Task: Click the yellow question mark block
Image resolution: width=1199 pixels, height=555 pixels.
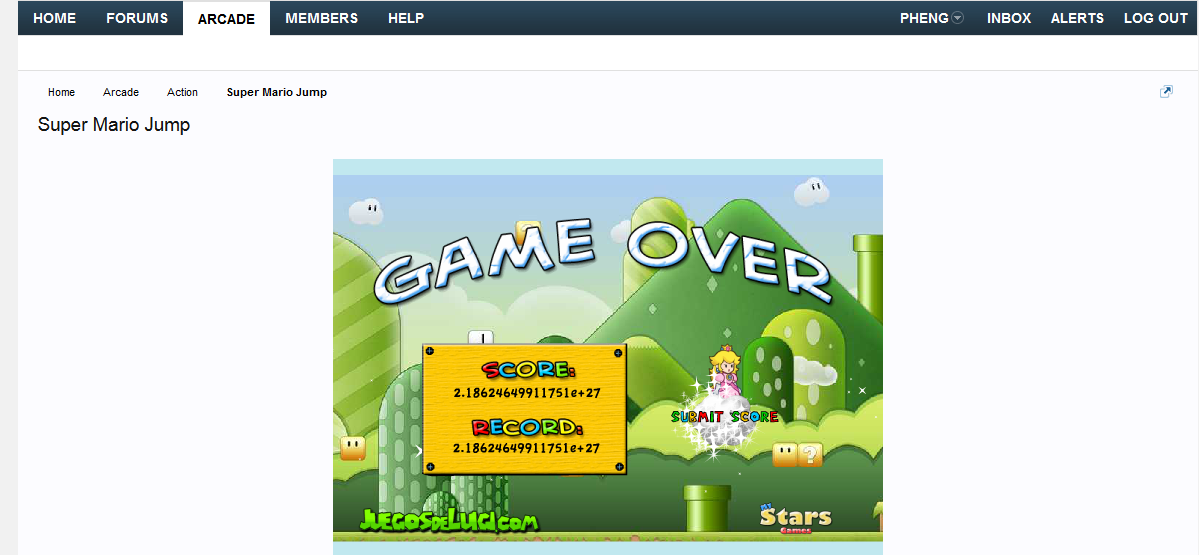Action: pos(810,455)
